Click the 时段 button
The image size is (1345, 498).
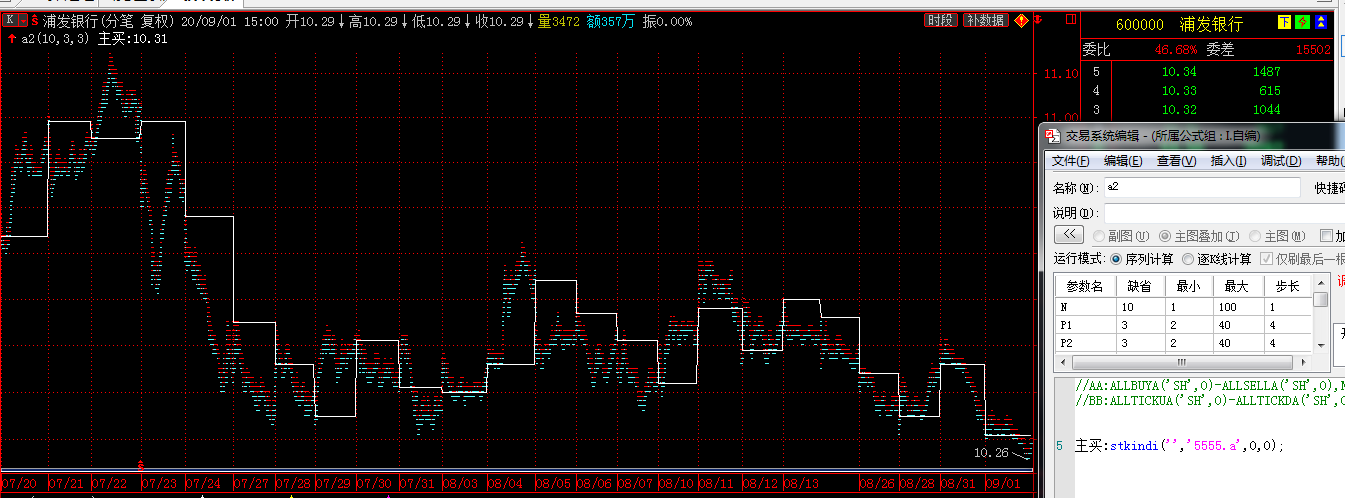(939, 20)
